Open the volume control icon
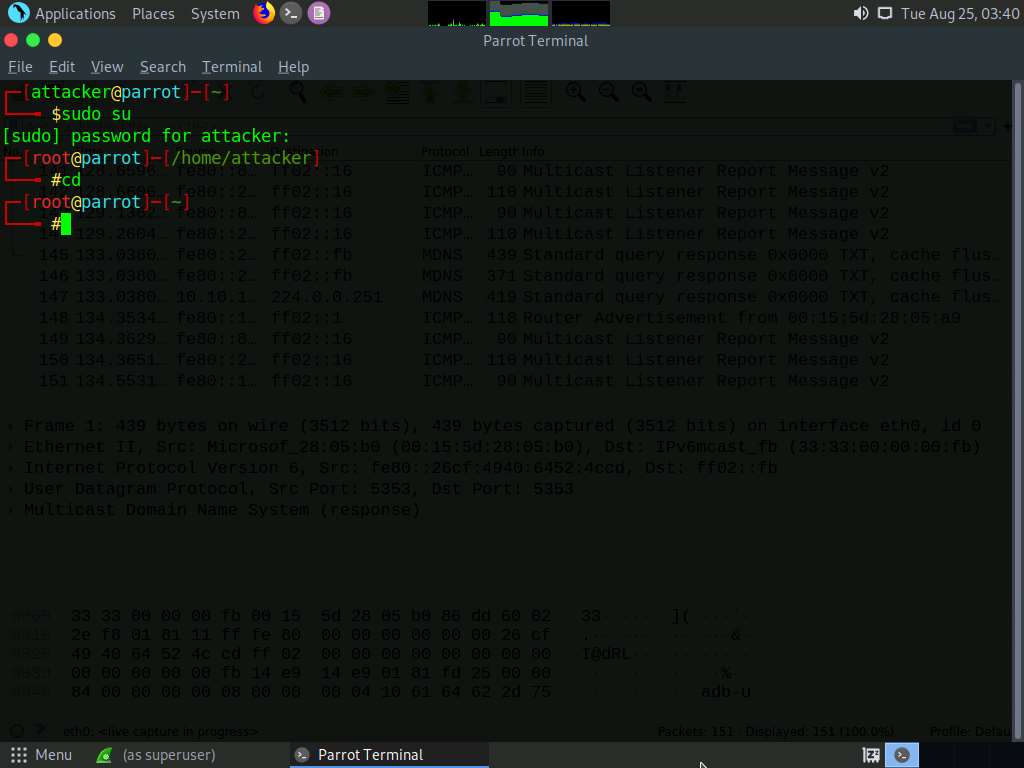 (861, 13)
